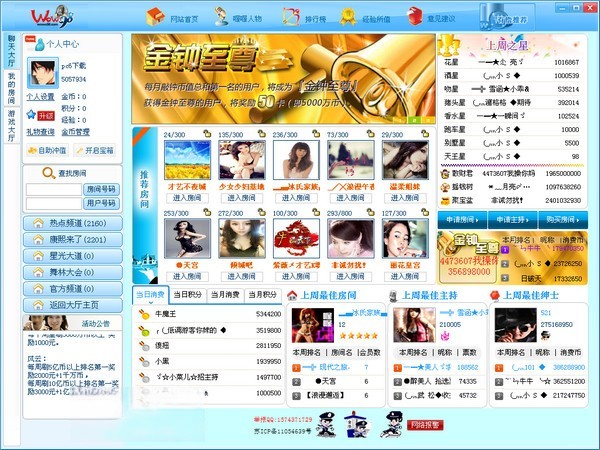Viewport: 600px width, 450px height.
Task: Click 进入房间 under 才艺不夜城
Action: [187, 198]
